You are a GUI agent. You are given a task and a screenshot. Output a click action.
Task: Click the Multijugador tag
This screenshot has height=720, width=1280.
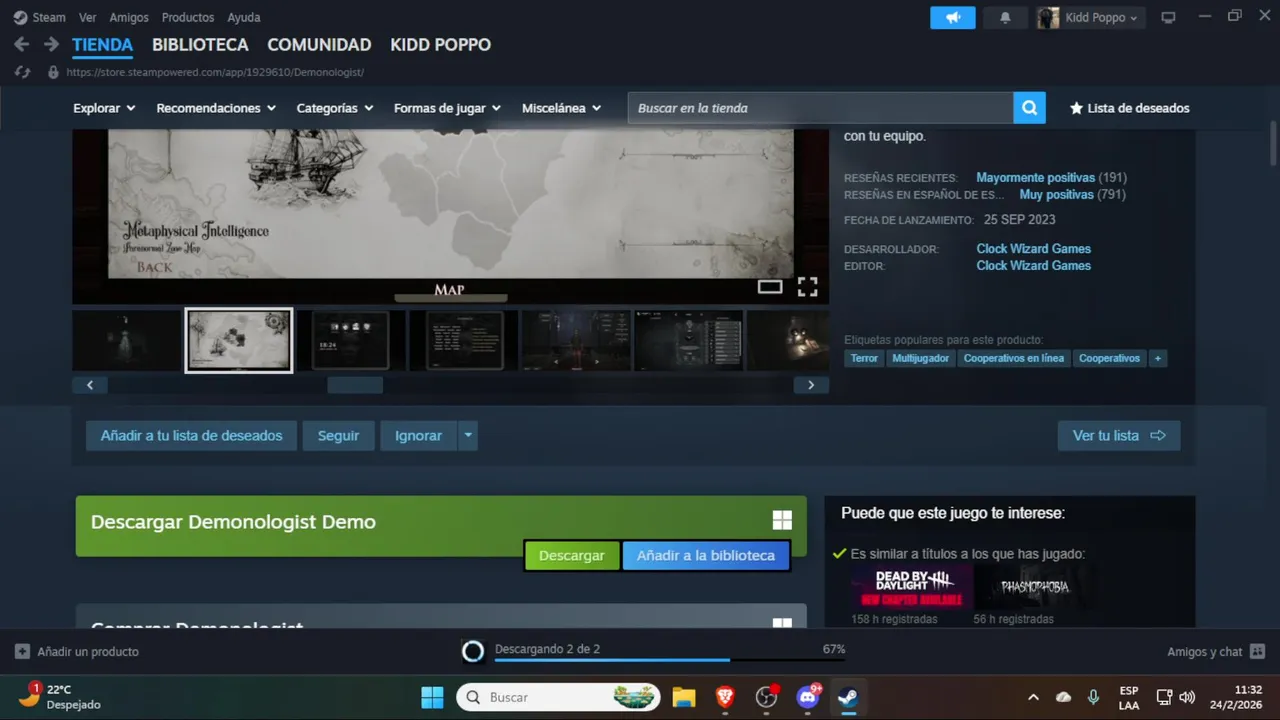(x=920, y=358)
